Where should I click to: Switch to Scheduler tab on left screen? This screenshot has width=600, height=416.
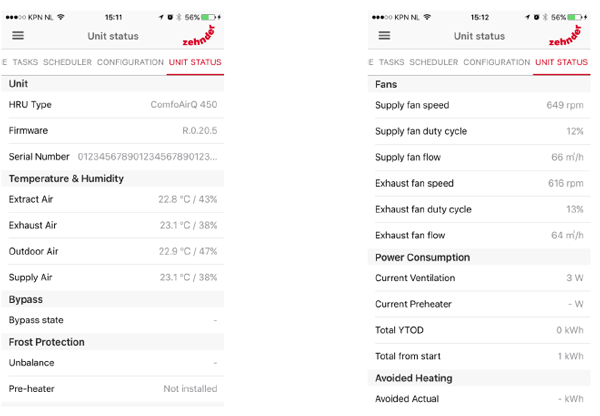(67, 62)
